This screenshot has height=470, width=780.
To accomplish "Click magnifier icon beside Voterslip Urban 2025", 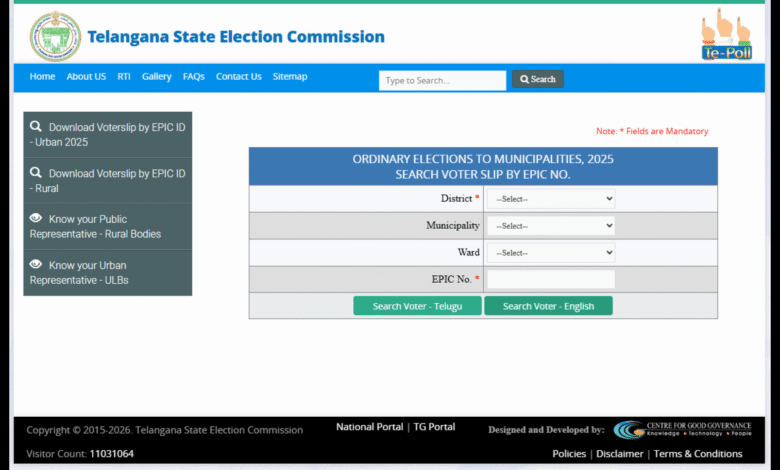I will click(x=36, y=127).
